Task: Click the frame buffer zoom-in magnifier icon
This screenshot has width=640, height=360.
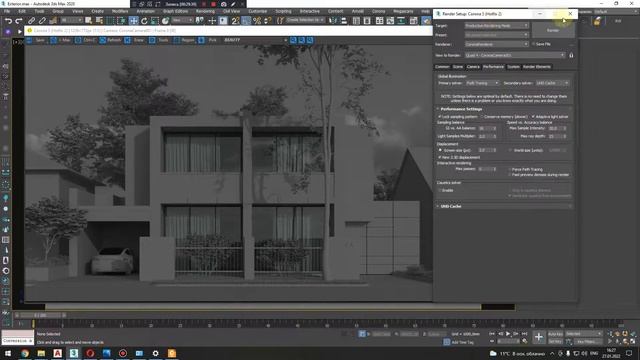Action: tap(293, 40)
